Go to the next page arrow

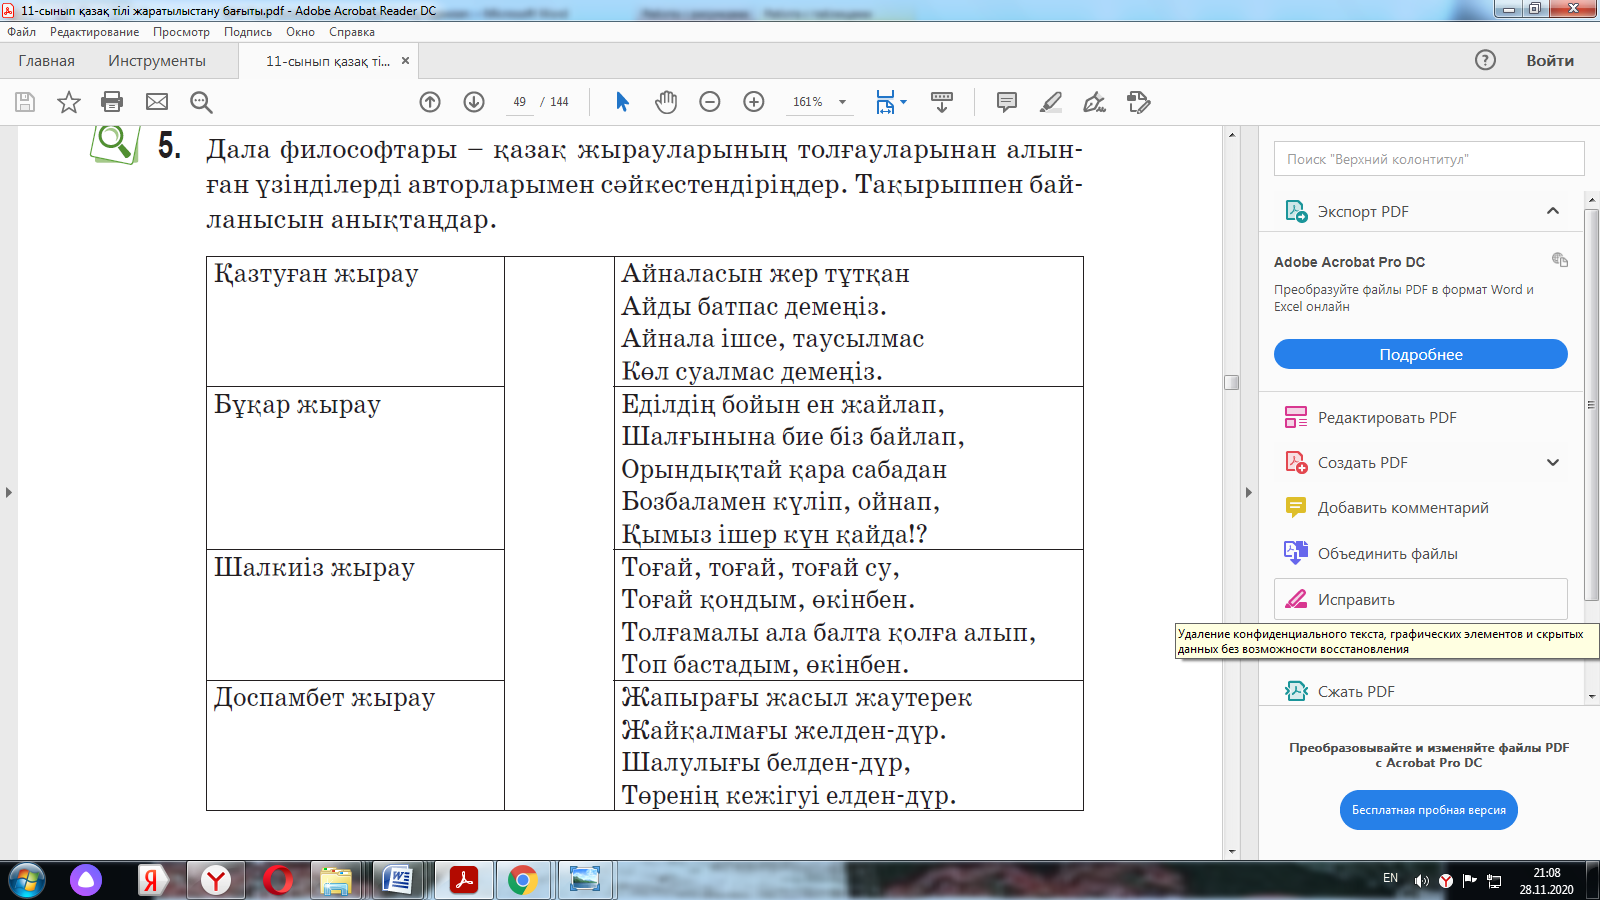pos(474,102)
